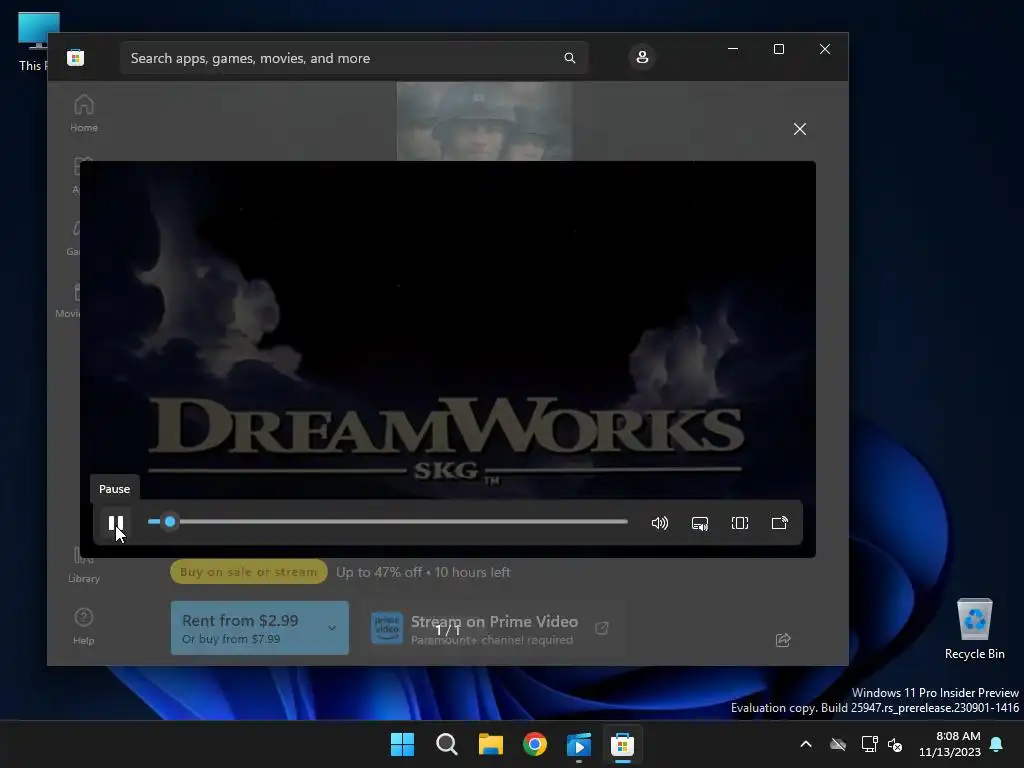Open the clock and date panel
The height and width of the screenshot is (768, 1024).
950,744
